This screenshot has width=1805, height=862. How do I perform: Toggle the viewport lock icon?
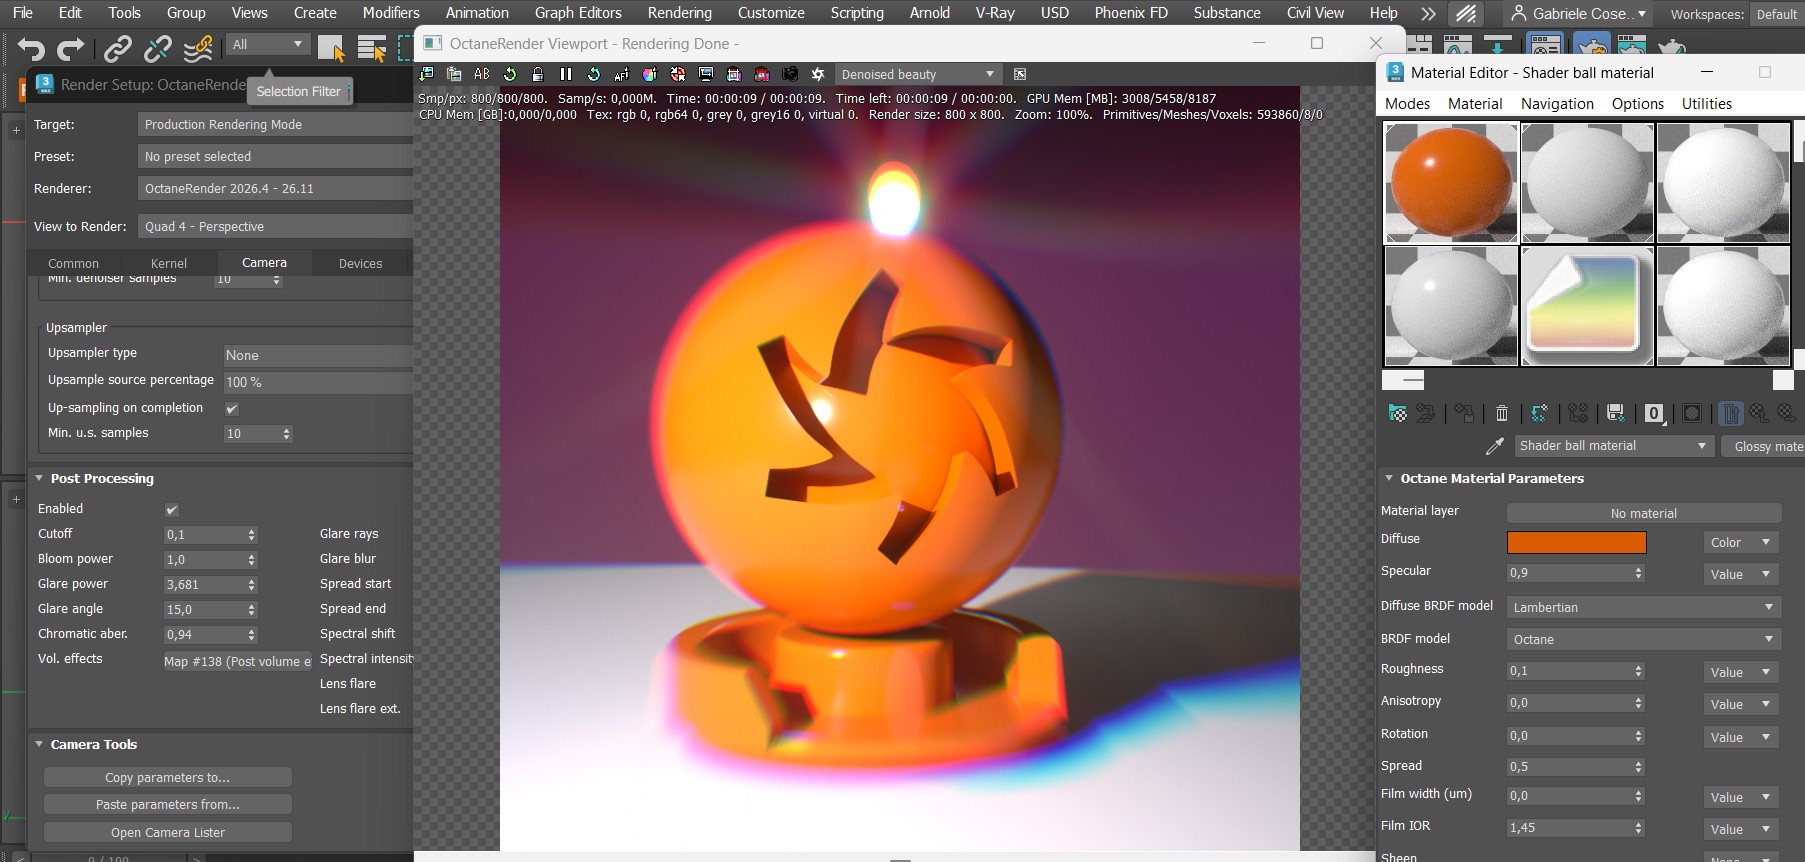538,74
